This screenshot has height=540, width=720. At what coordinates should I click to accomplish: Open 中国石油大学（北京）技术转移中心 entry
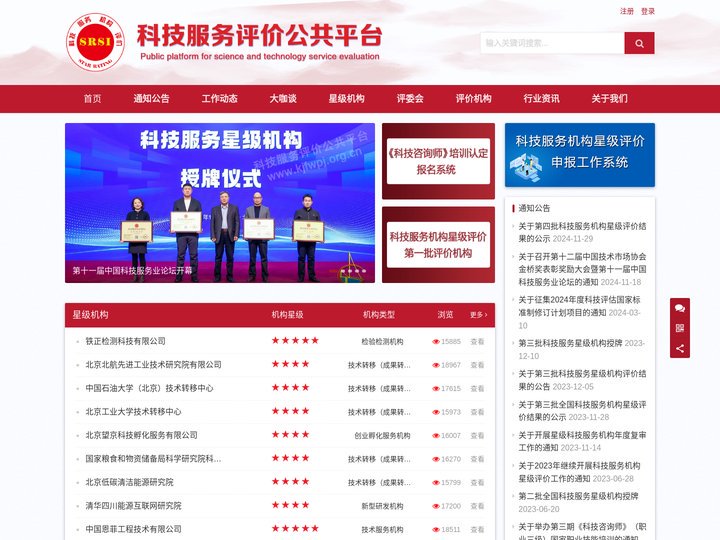point(149,388)
